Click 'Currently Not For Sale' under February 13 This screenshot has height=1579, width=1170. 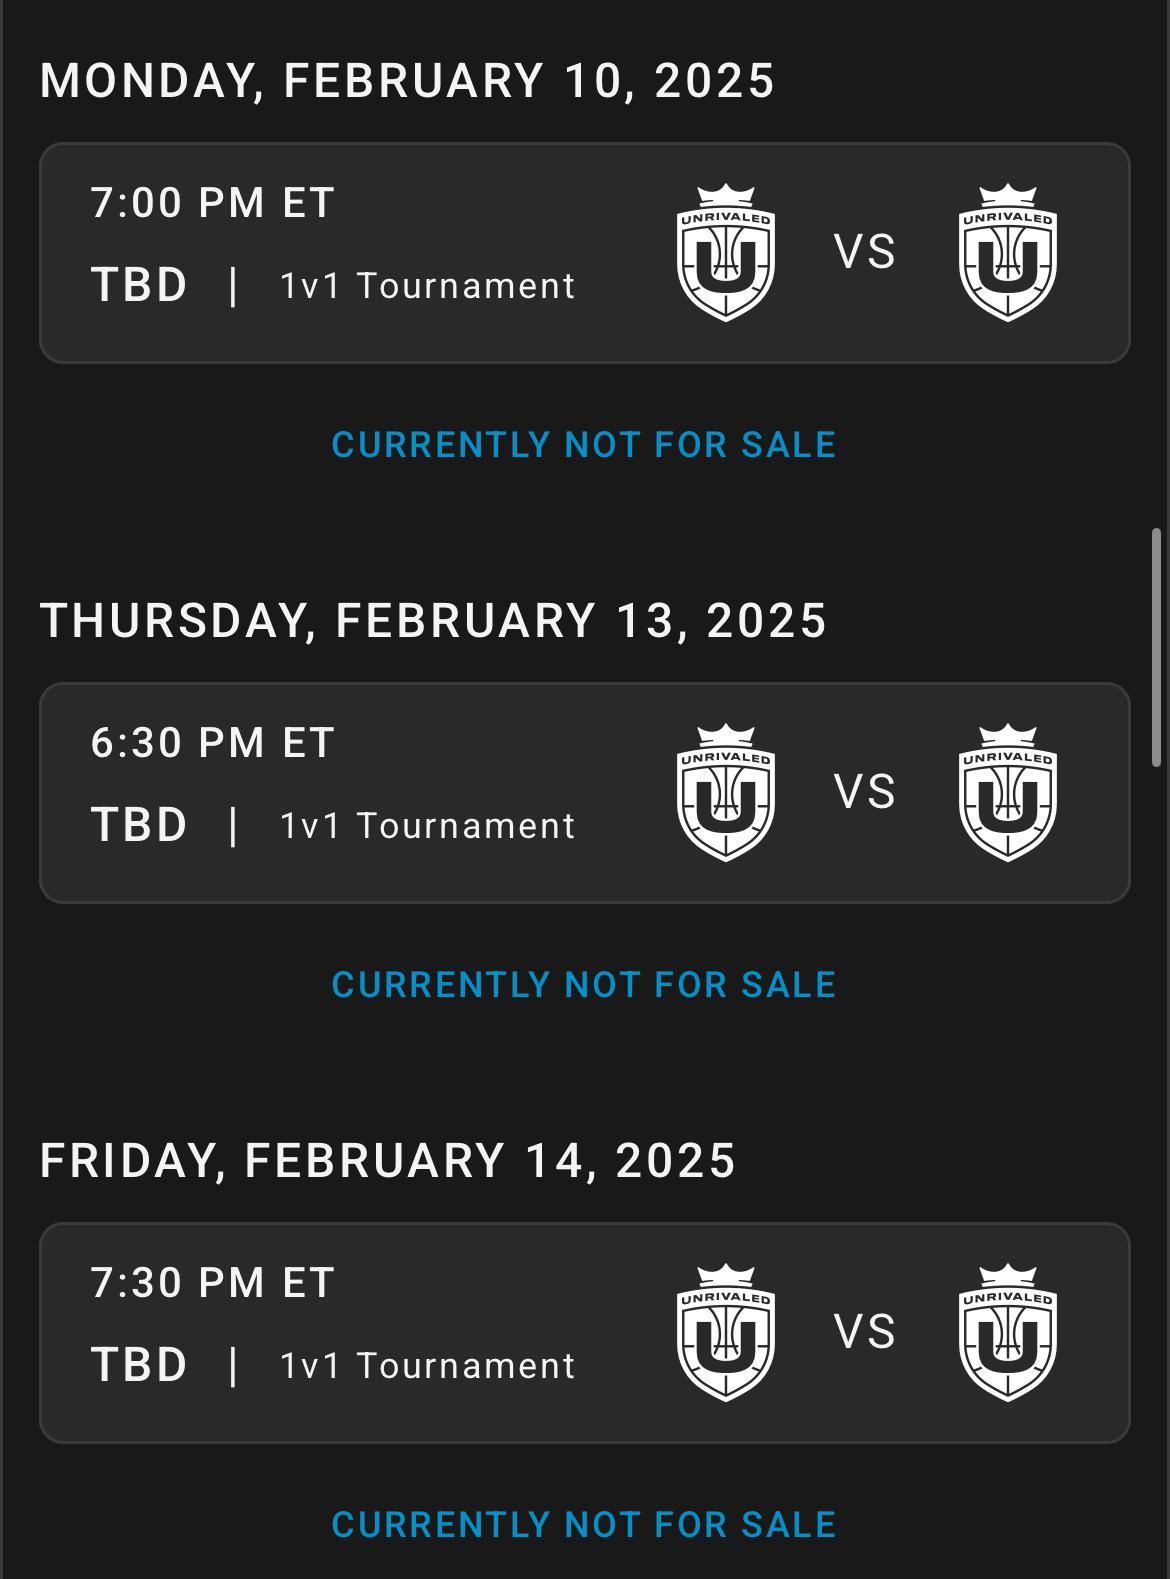coord(584,985)
